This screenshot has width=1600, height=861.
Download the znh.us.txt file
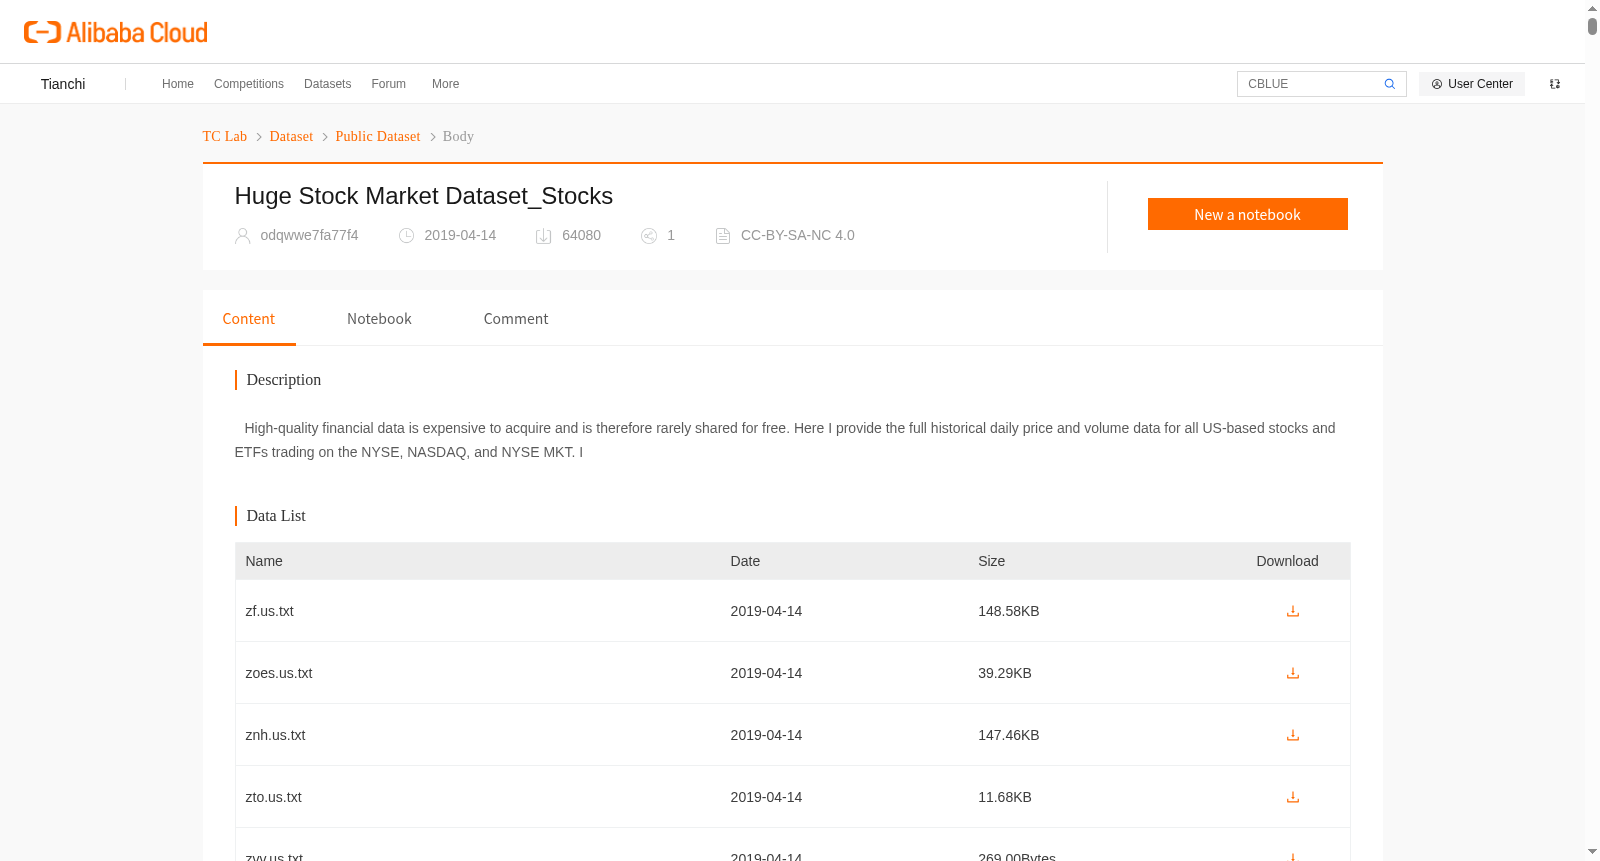click(1293, 735)
